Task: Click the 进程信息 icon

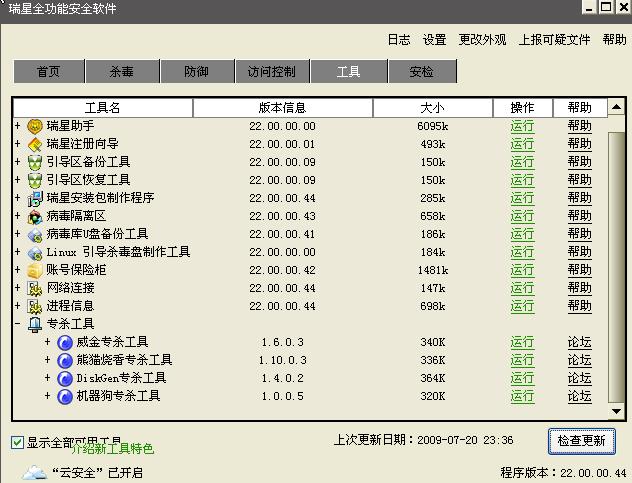Action: click(x=35, y=306)
